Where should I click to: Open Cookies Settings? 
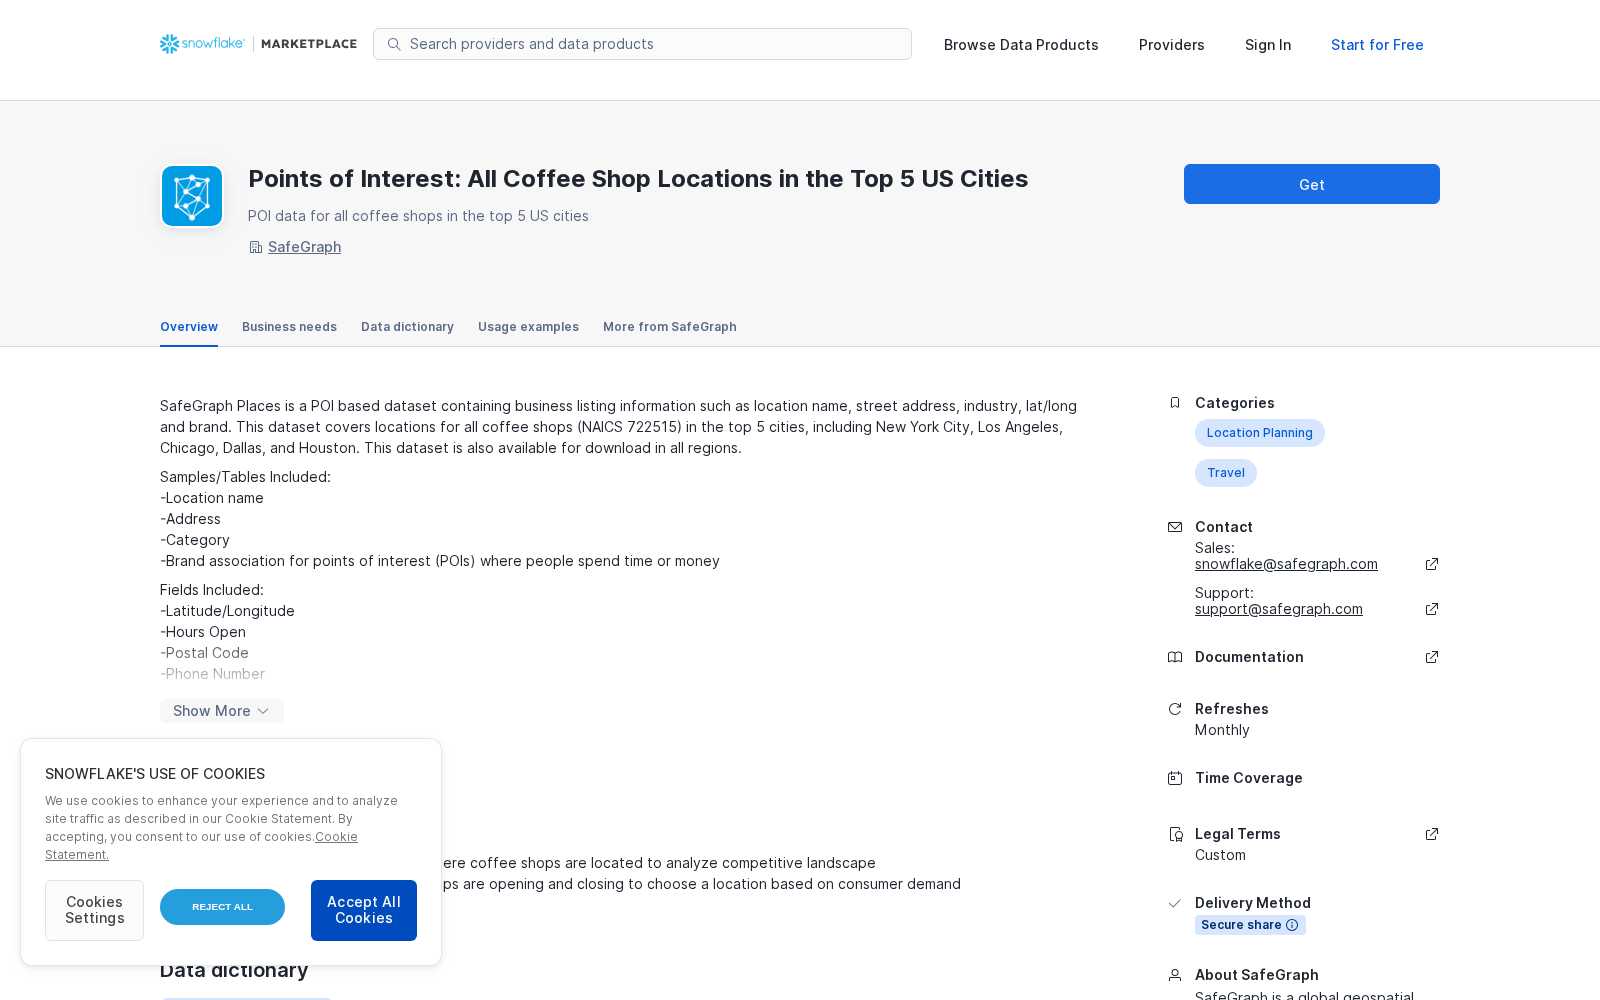tap(94, 910)
